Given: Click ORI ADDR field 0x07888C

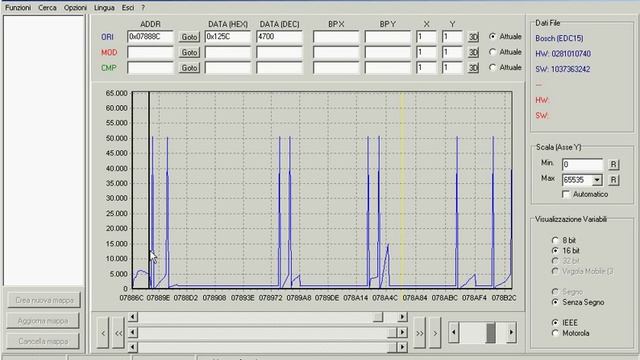Looking at the screenshot, I should (150, 37).
